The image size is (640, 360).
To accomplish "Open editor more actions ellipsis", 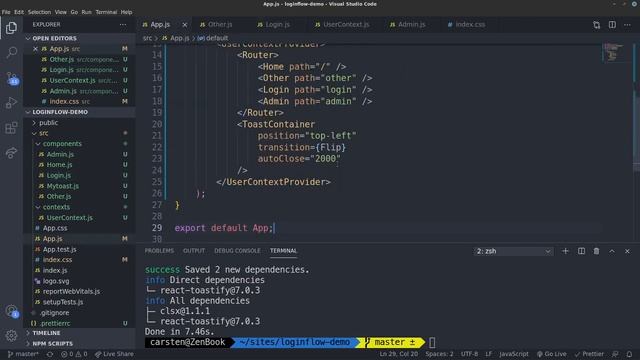I will (627, 25).
